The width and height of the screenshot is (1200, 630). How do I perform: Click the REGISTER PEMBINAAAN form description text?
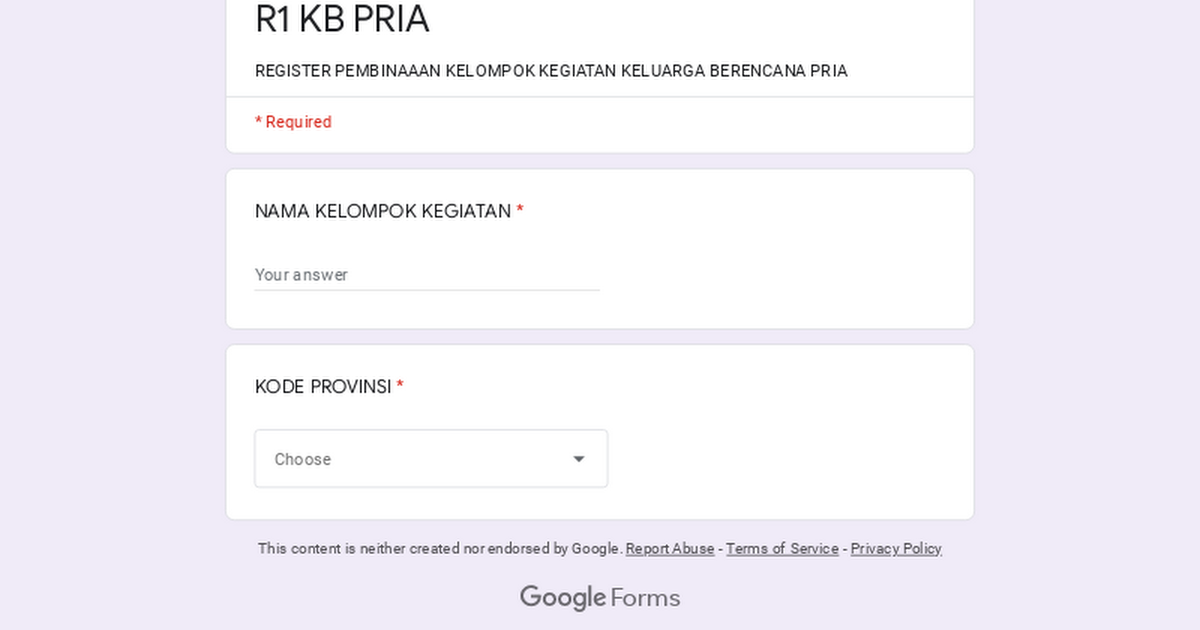pyautogui.click(x=551, y=71)
